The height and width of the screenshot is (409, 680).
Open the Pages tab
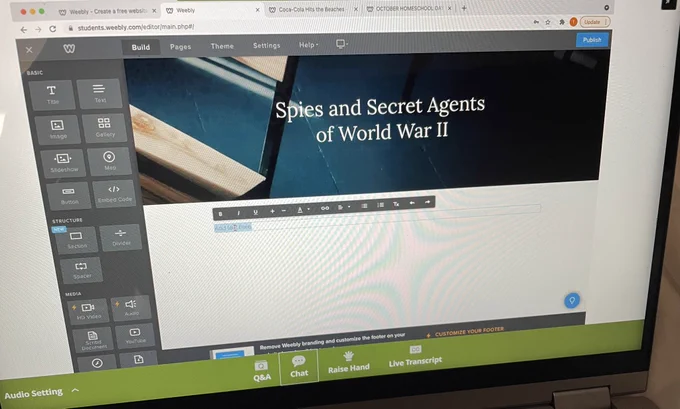[180, 47]
